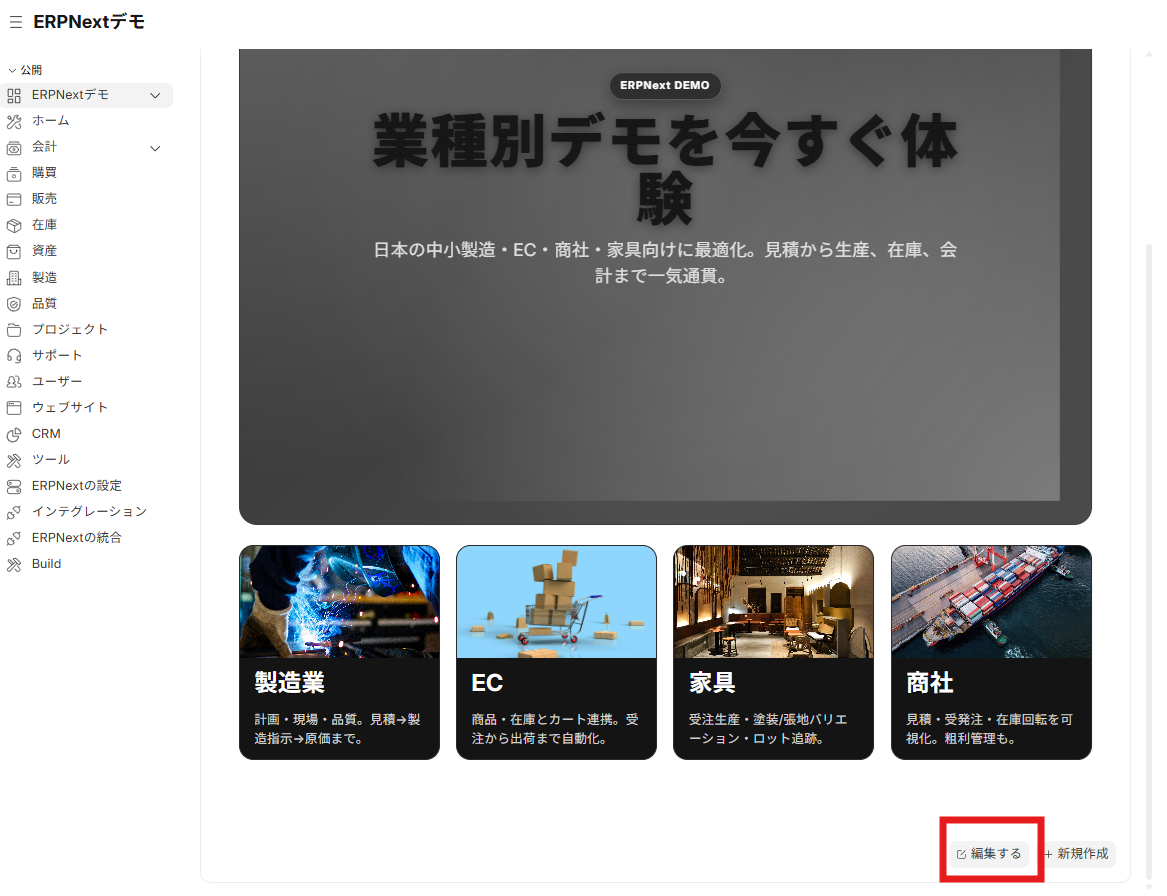Click the 新規作成 button
1167x896 pixels.
1076,854
